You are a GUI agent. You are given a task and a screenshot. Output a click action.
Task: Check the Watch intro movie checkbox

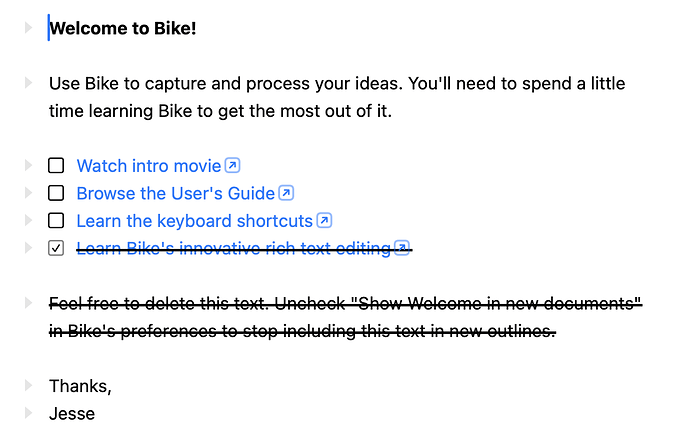click(x=56, y=165)
